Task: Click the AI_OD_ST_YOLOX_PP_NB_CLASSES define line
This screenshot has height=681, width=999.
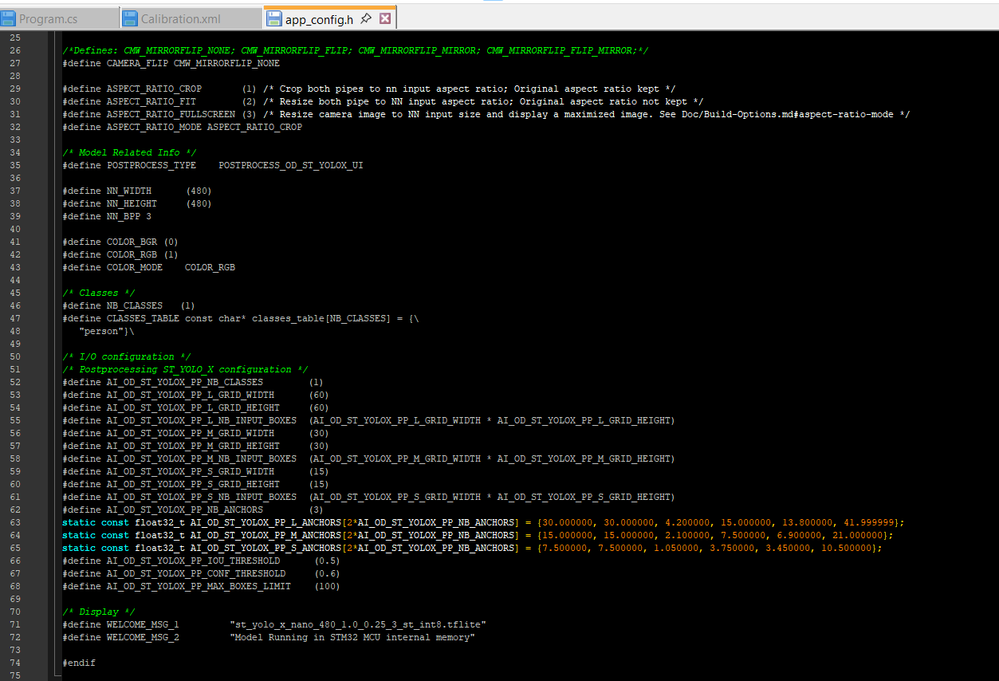Action: [192, 382]
